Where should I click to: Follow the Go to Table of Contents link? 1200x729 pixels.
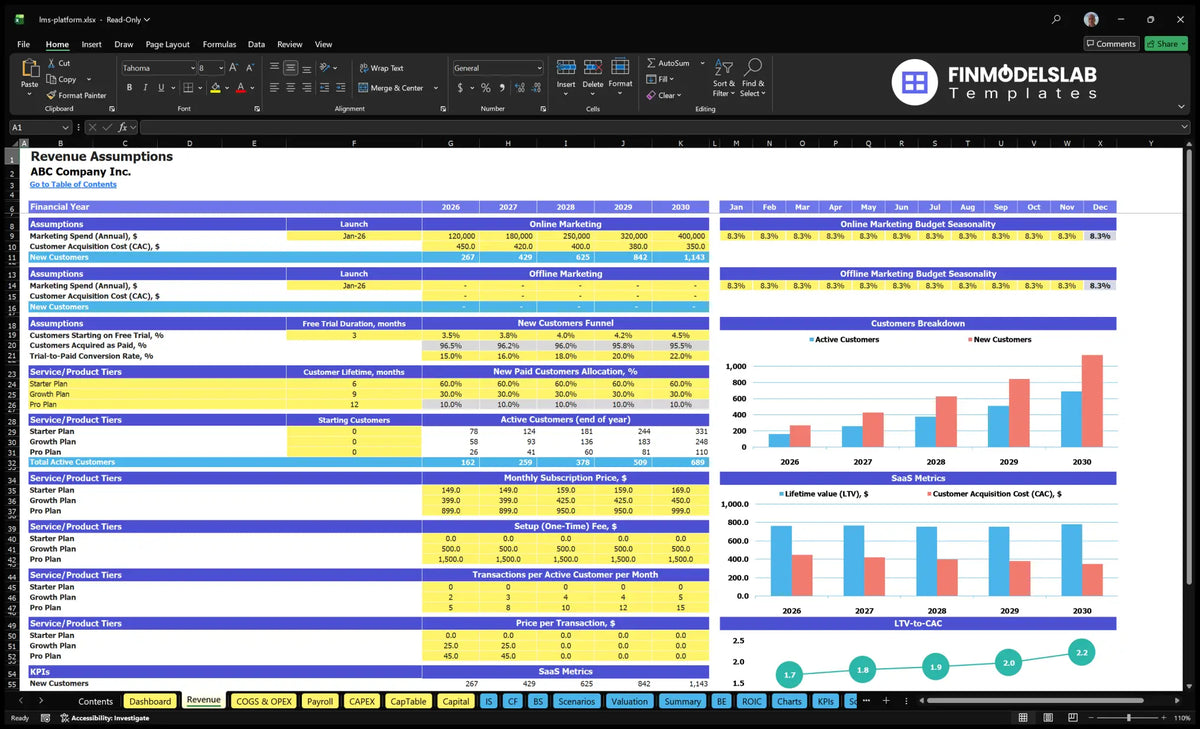(73, 184)
